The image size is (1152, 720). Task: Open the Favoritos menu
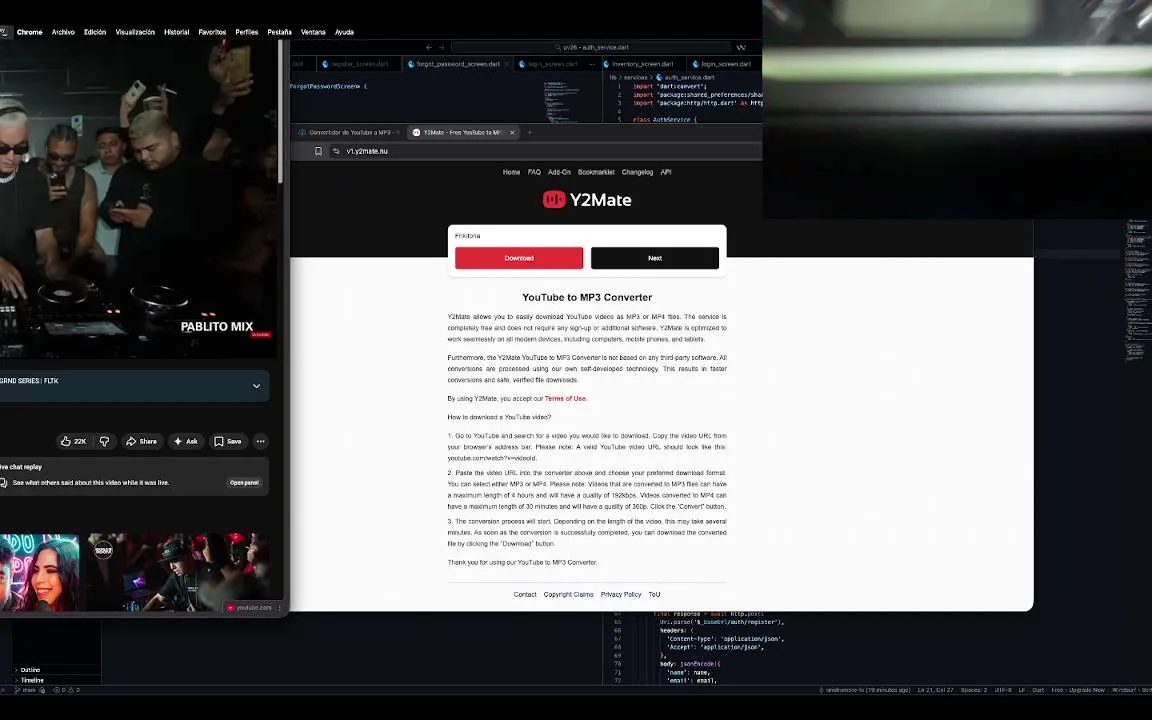click(212, 32)
